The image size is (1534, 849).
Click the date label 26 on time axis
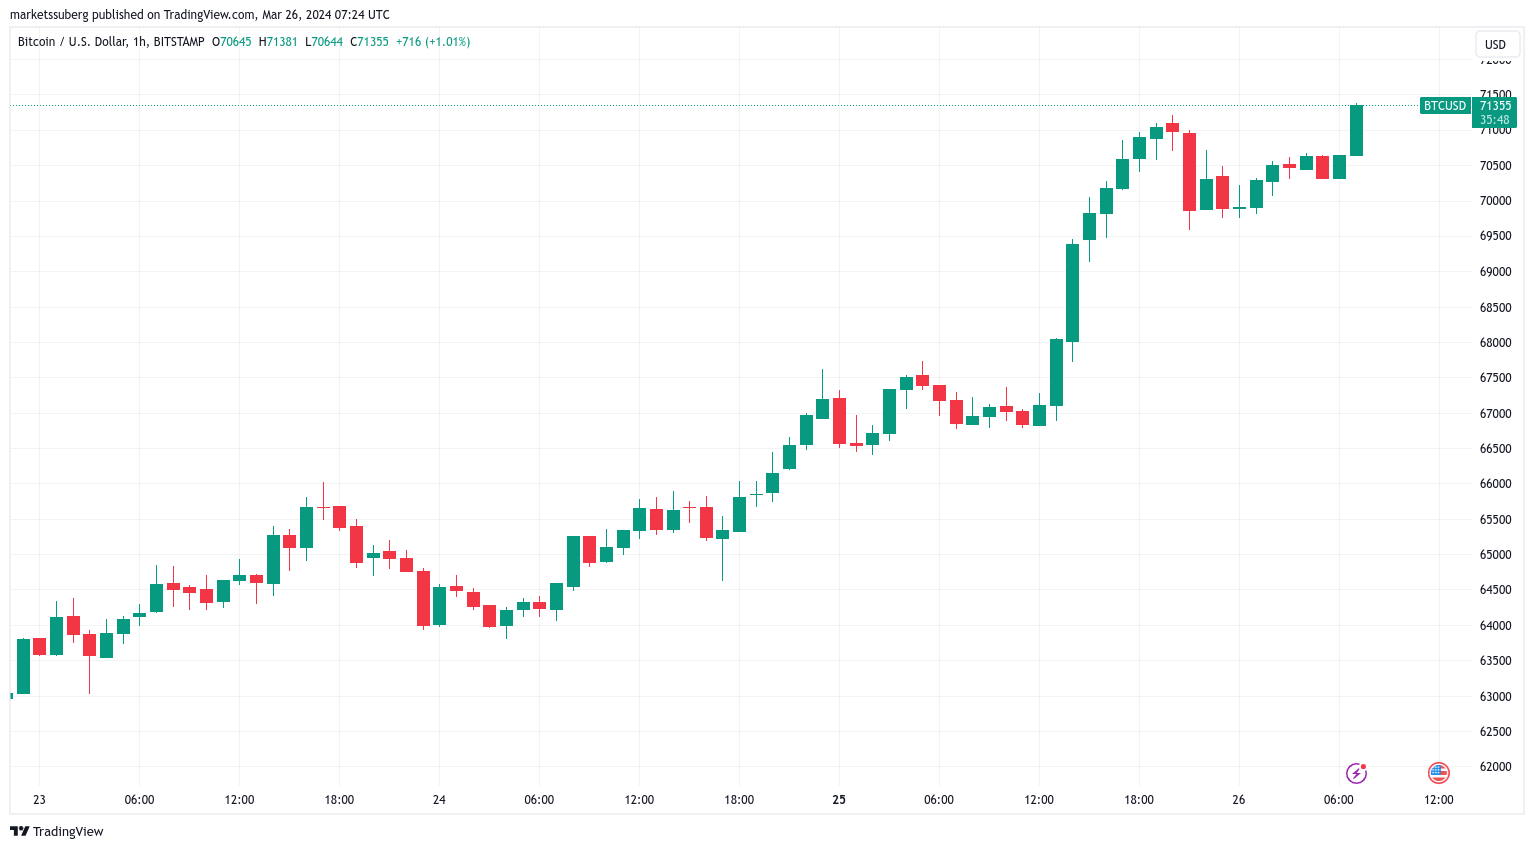[x=1239, y=799]
